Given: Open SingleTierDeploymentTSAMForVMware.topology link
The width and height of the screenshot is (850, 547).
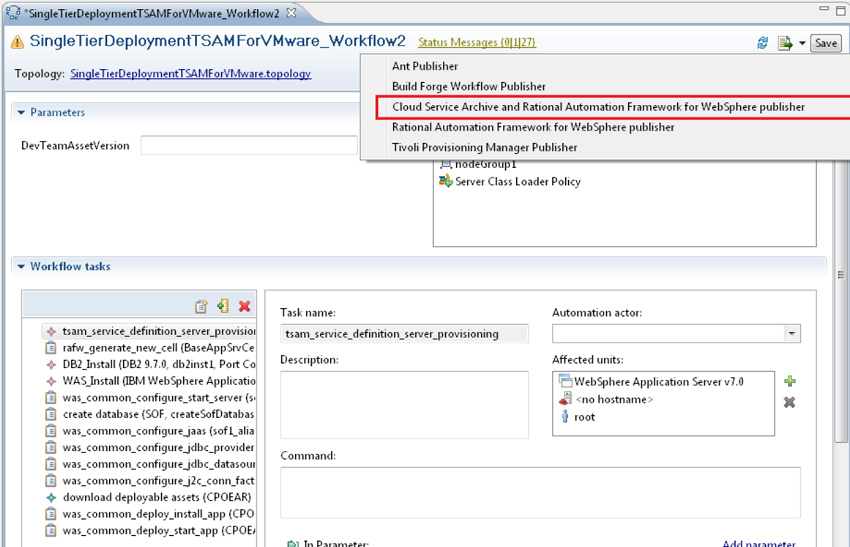Looking at the screenshot, I should pyautogui.click(x=190, y=74).
